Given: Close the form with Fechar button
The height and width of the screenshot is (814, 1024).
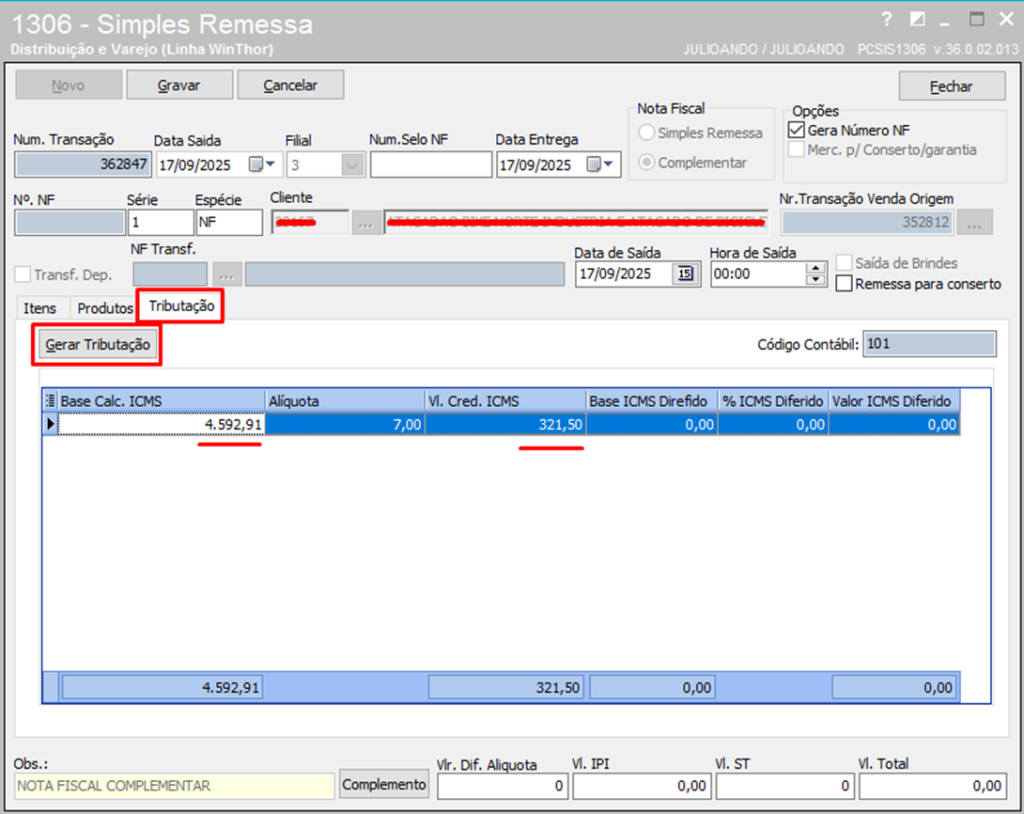Looking at the screenshot, I should pos(952,86).
